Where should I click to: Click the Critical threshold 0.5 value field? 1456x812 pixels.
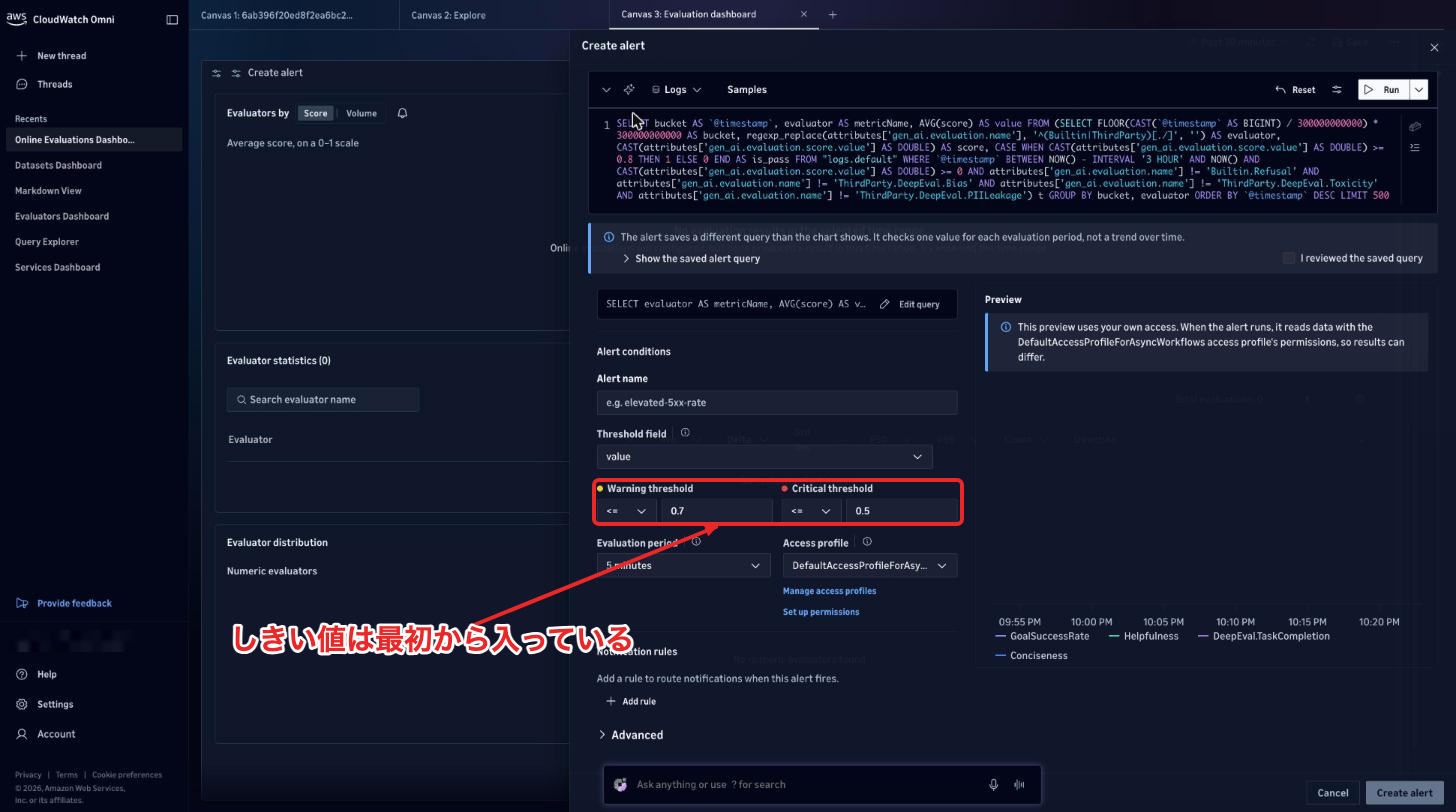pyautogui.click(x=902, y=511)
